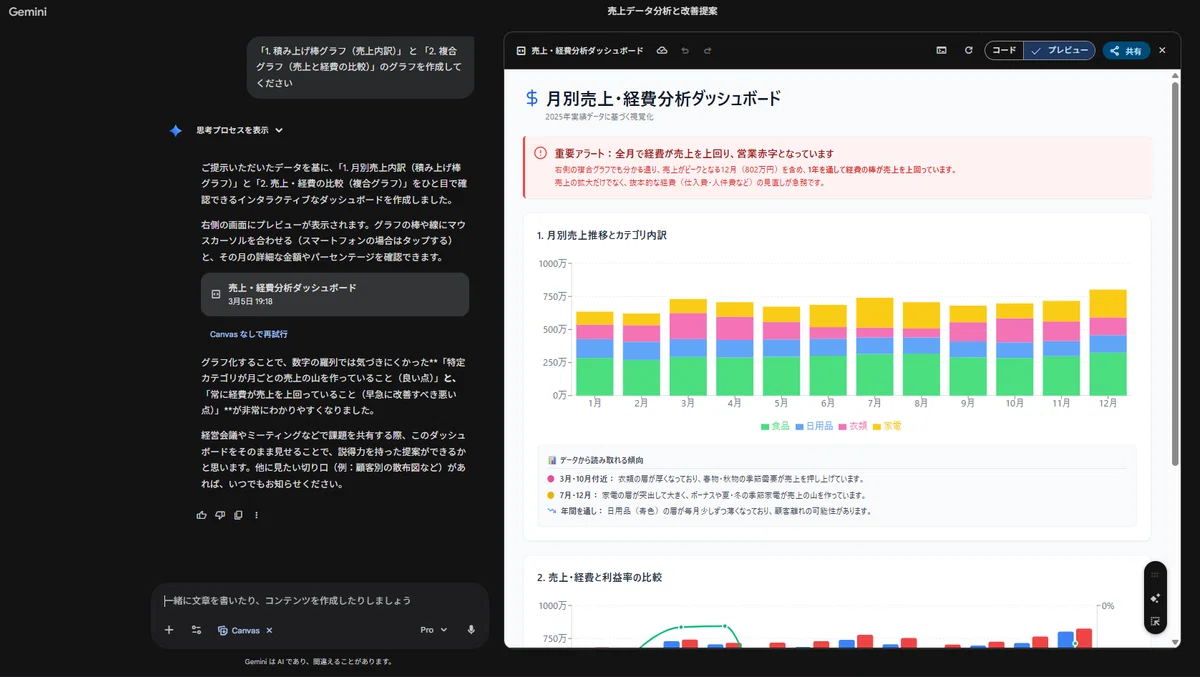Toggle the 食品 legend item

[775, 426]
